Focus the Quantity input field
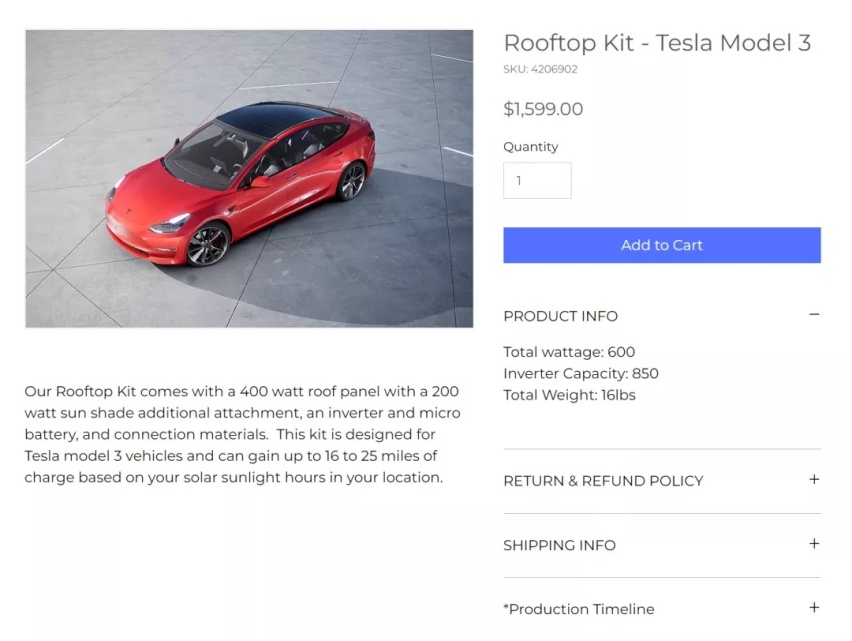Viewport: 852px width, 641px height. (537, 180)
